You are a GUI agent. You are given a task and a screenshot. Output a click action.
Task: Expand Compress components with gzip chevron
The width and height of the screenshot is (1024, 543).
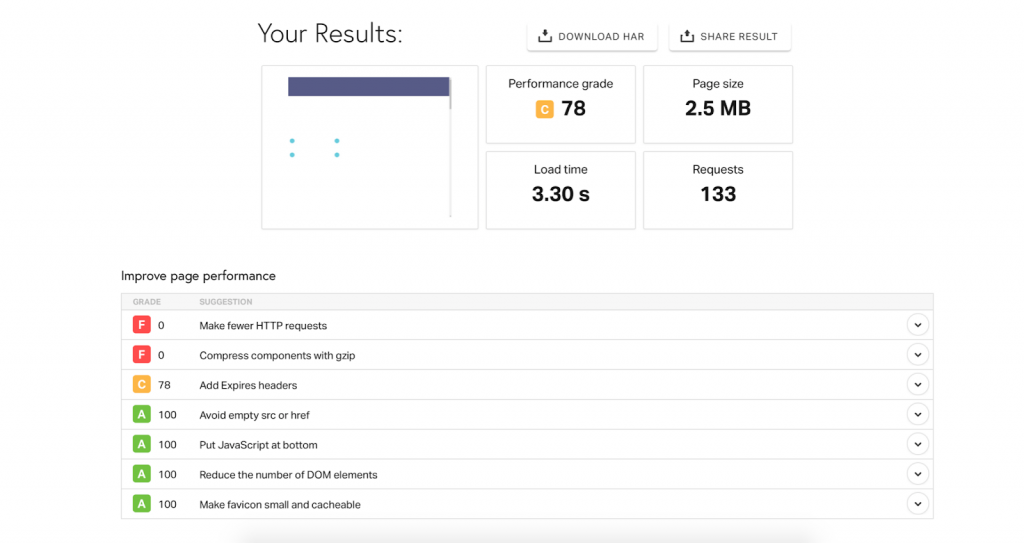tap(918, 355)
